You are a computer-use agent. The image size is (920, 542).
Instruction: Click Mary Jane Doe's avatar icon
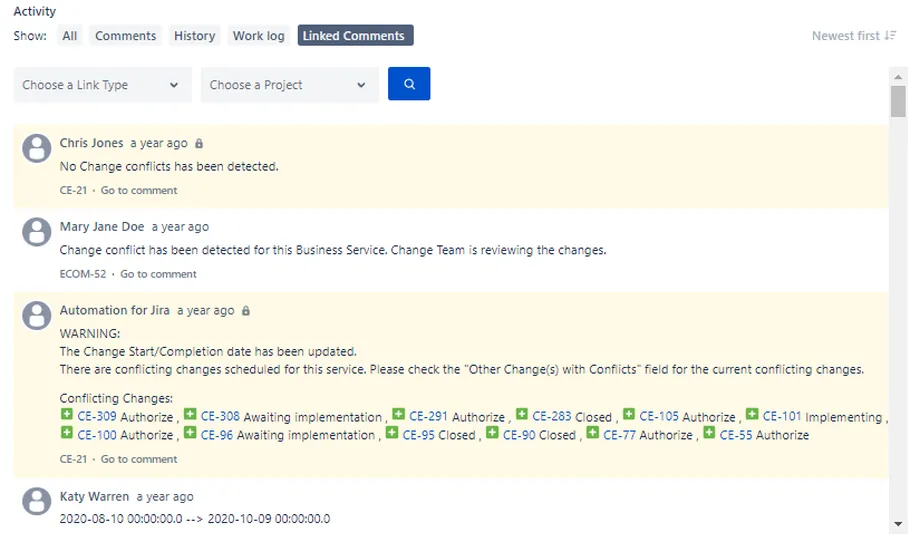click(37, 232)
